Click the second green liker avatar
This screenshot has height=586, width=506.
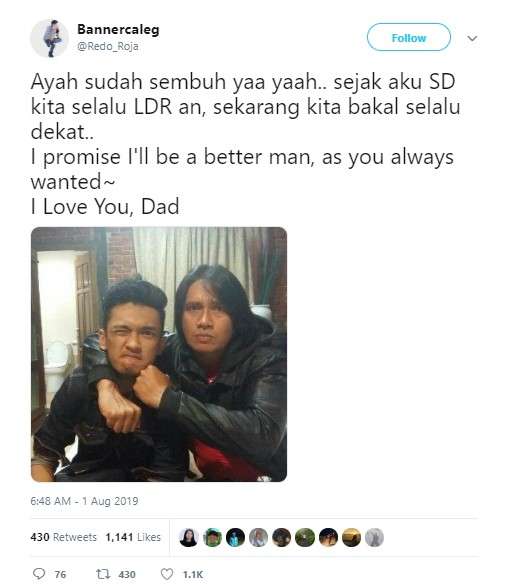[212, 537]
